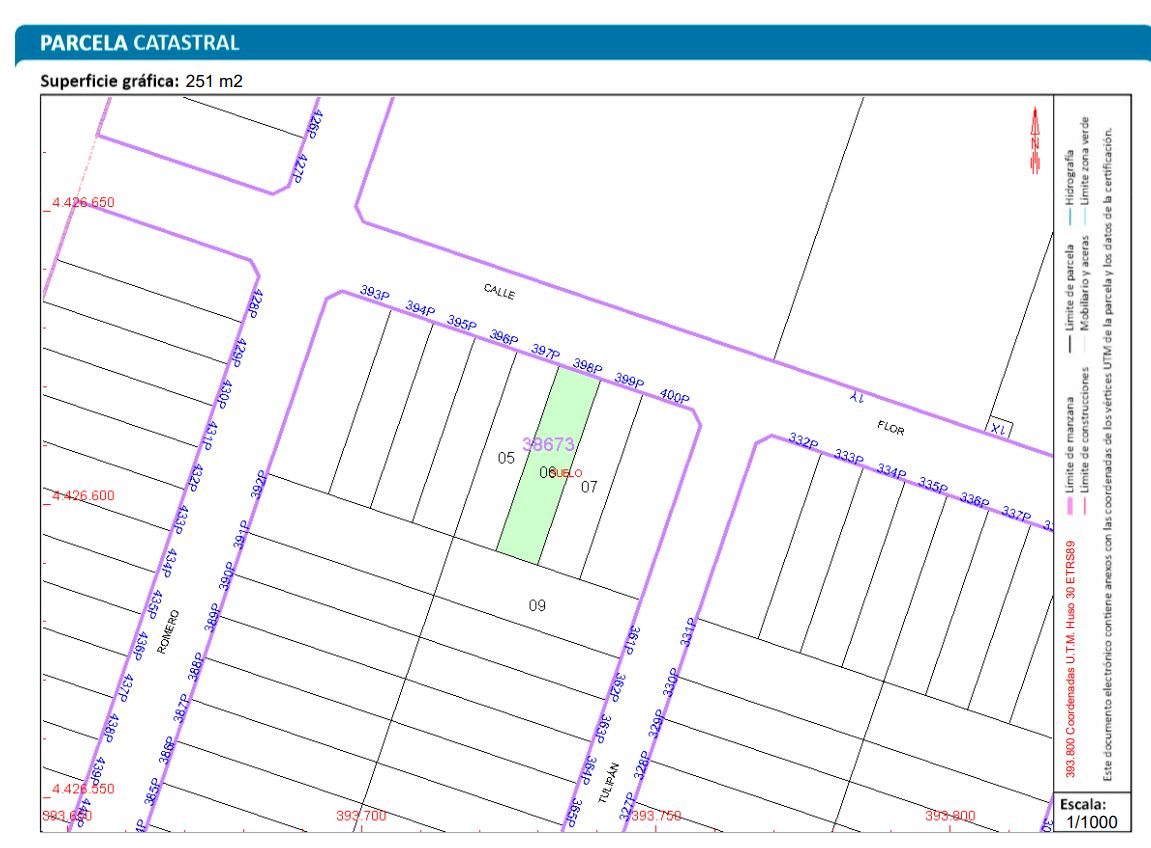Screen dimensions: 1151x848
Task: Click the 332P street number label
Action: pyautogui.click(x=804, y=442)
